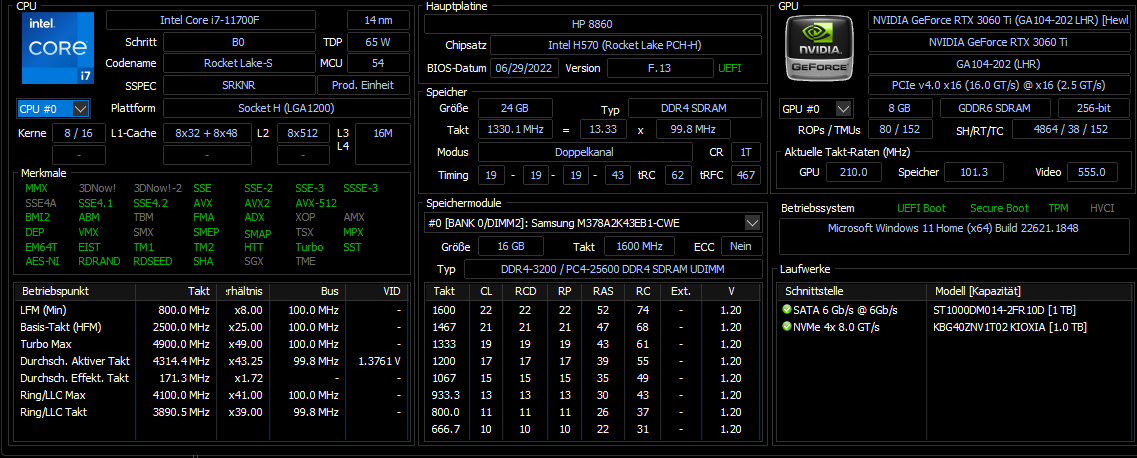
Task: Click the Turbo feature label
Action: [310, 246]
